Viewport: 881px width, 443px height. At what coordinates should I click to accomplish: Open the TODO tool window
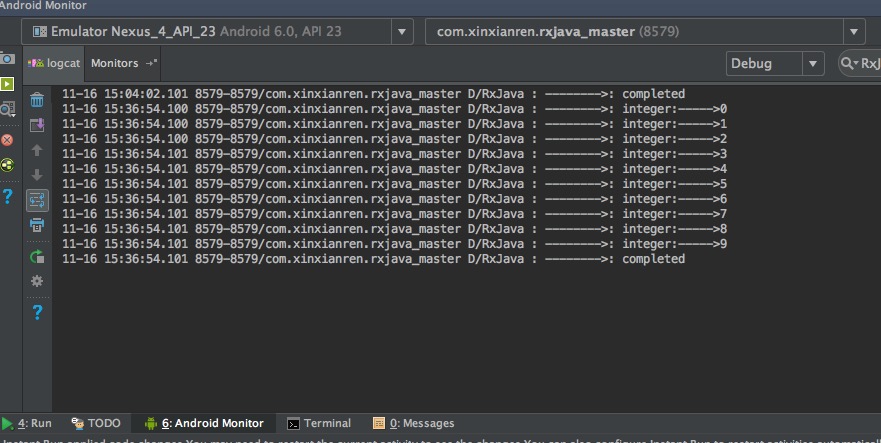click(96, 423)
